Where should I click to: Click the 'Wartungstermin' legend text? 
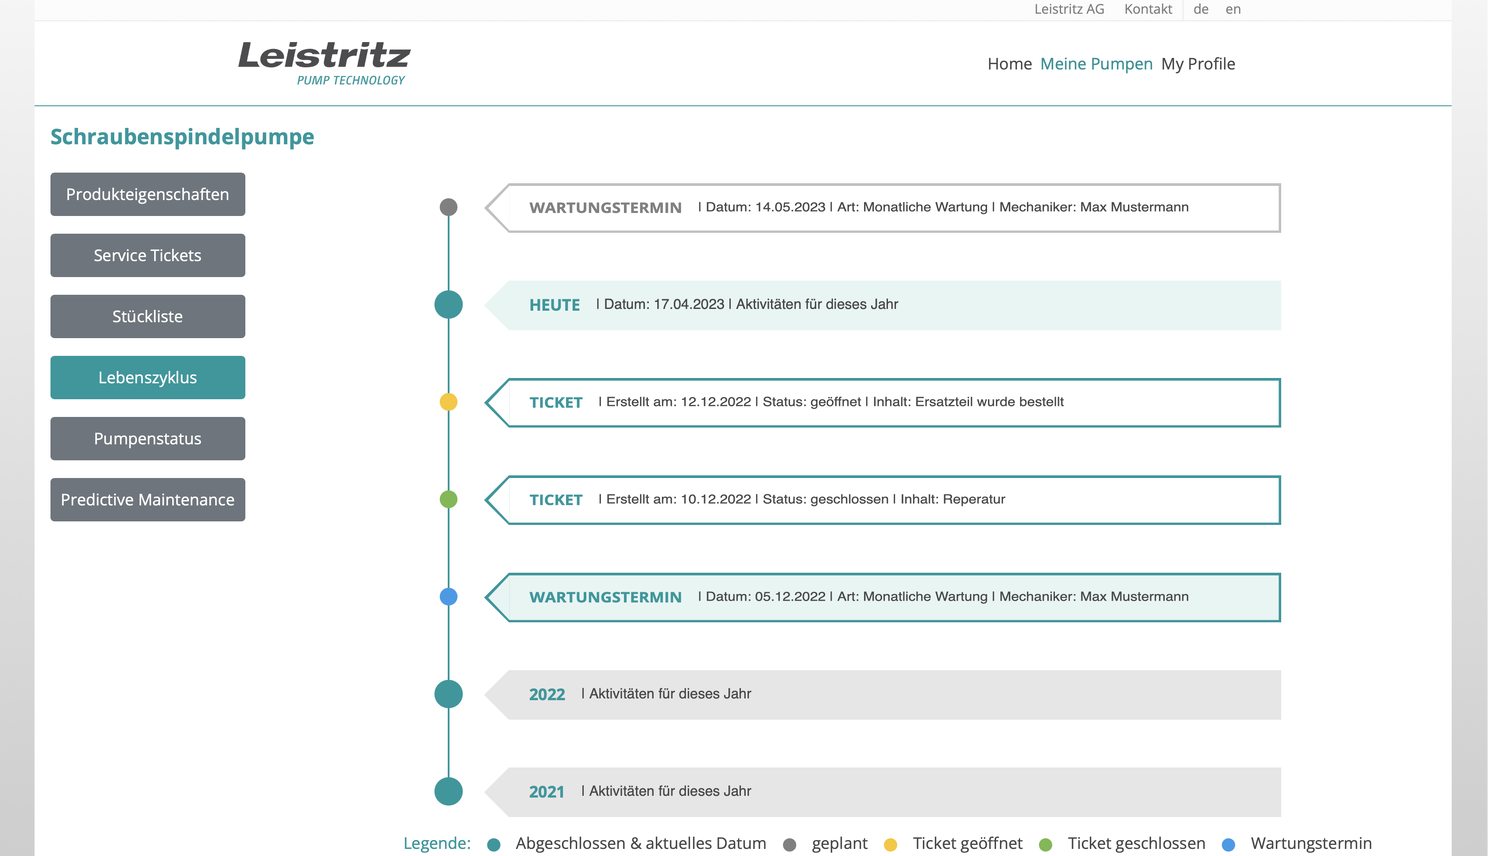(1311, 844)
